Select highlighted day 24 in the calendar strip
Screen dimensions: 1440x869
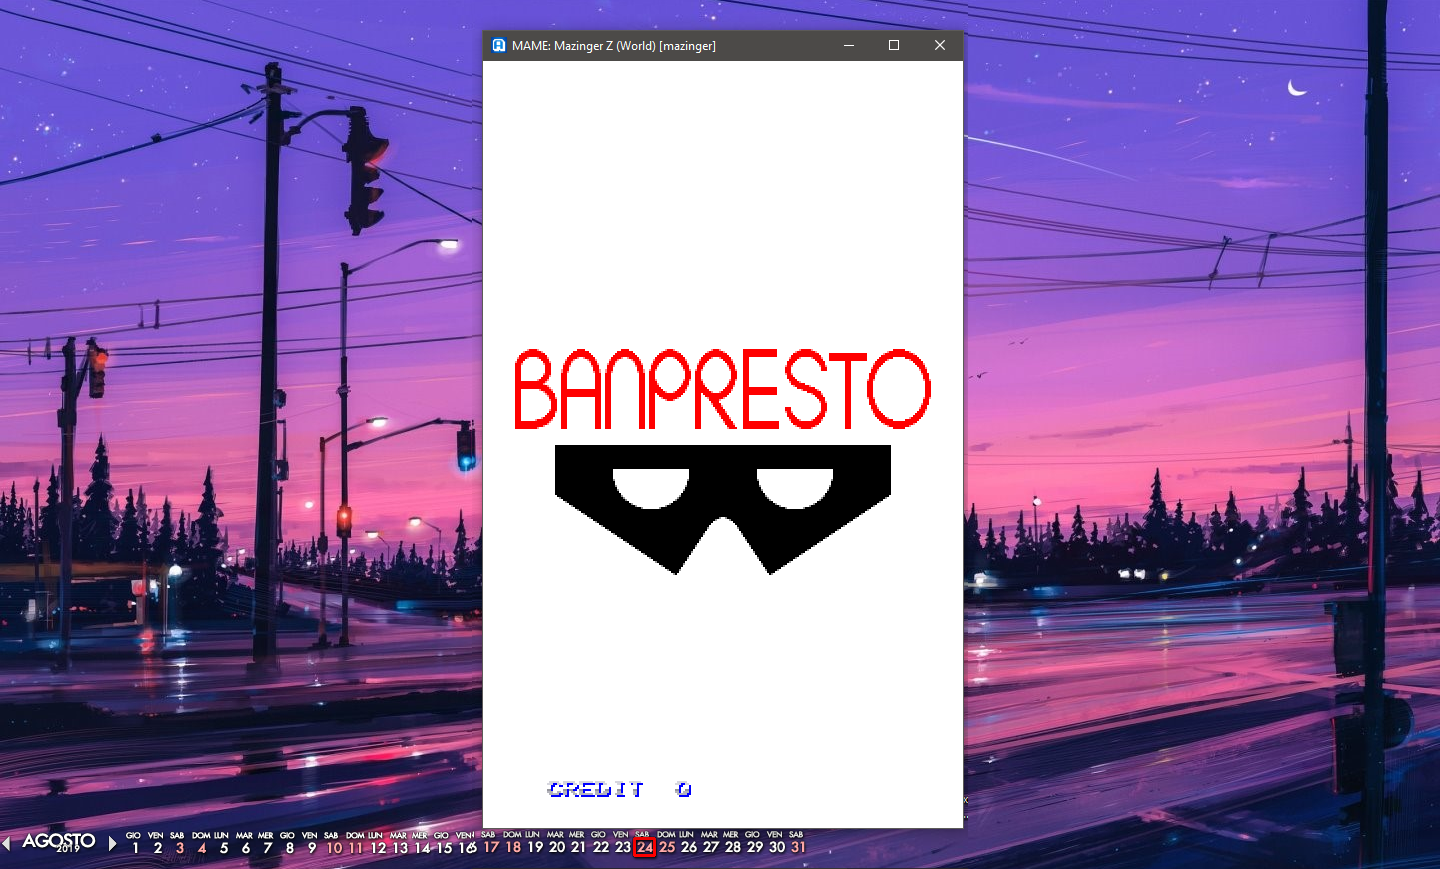(x=645, y=847)
